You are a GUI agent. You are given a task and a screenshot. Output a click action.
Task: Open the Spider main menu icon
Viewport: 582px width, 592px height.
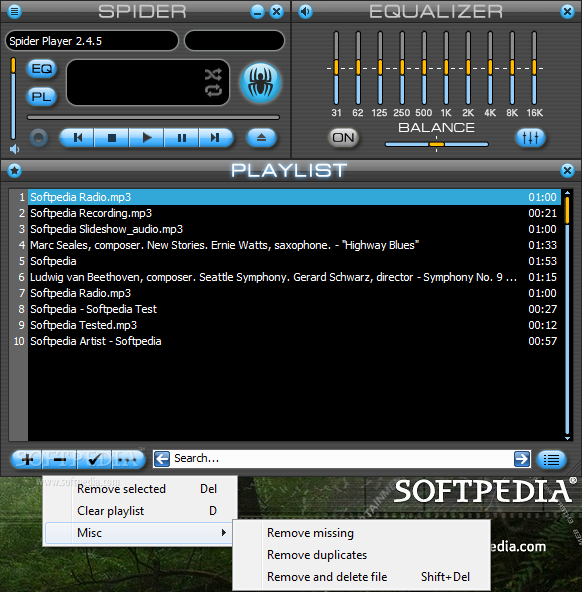pos(14,11)
